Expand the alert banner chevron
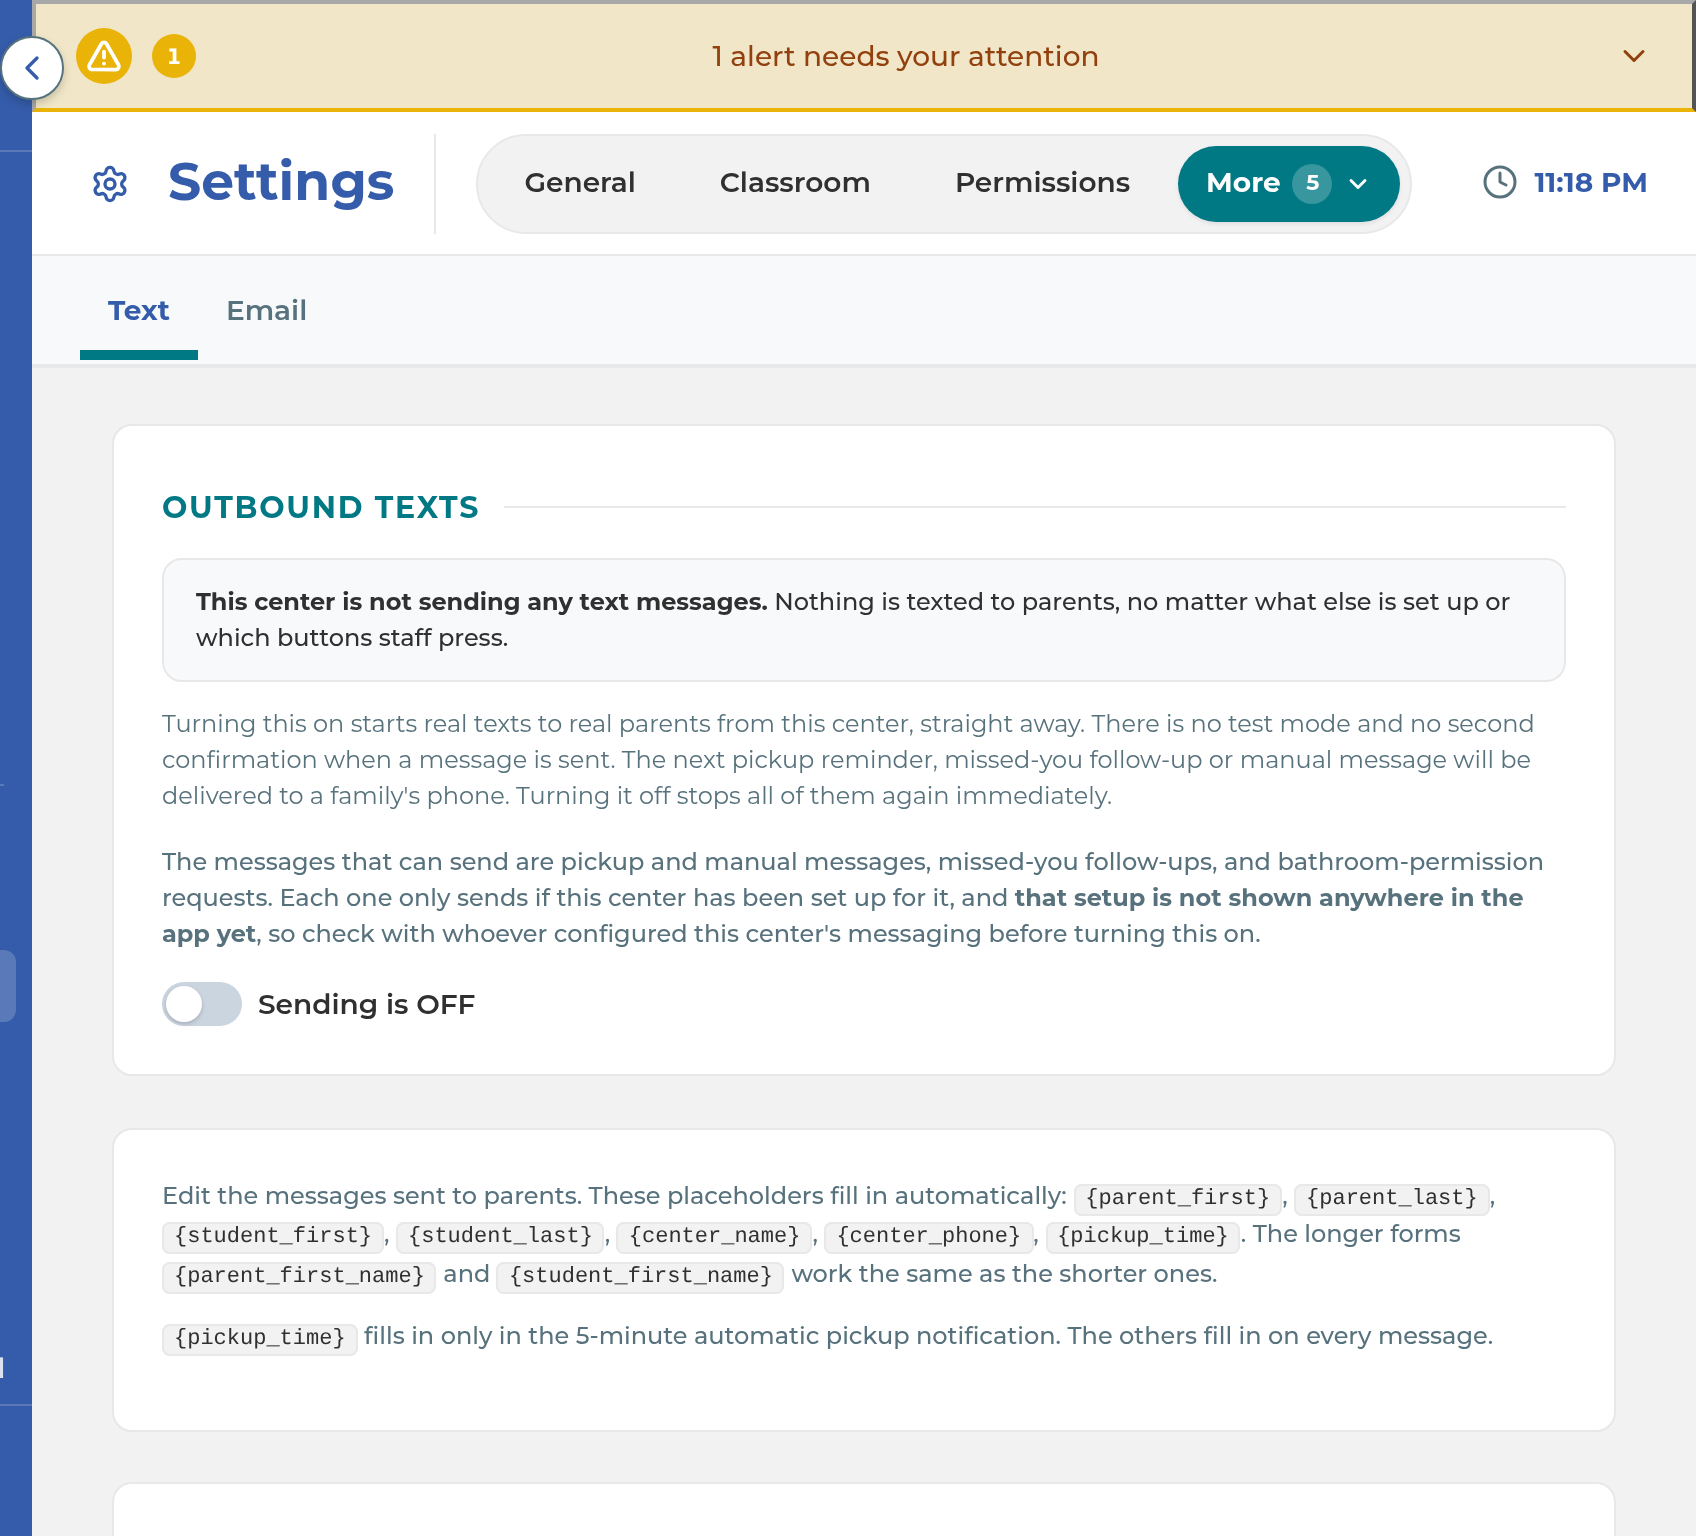The height and width of the screenshot is (1536, 1696). tap(1634, 56)
